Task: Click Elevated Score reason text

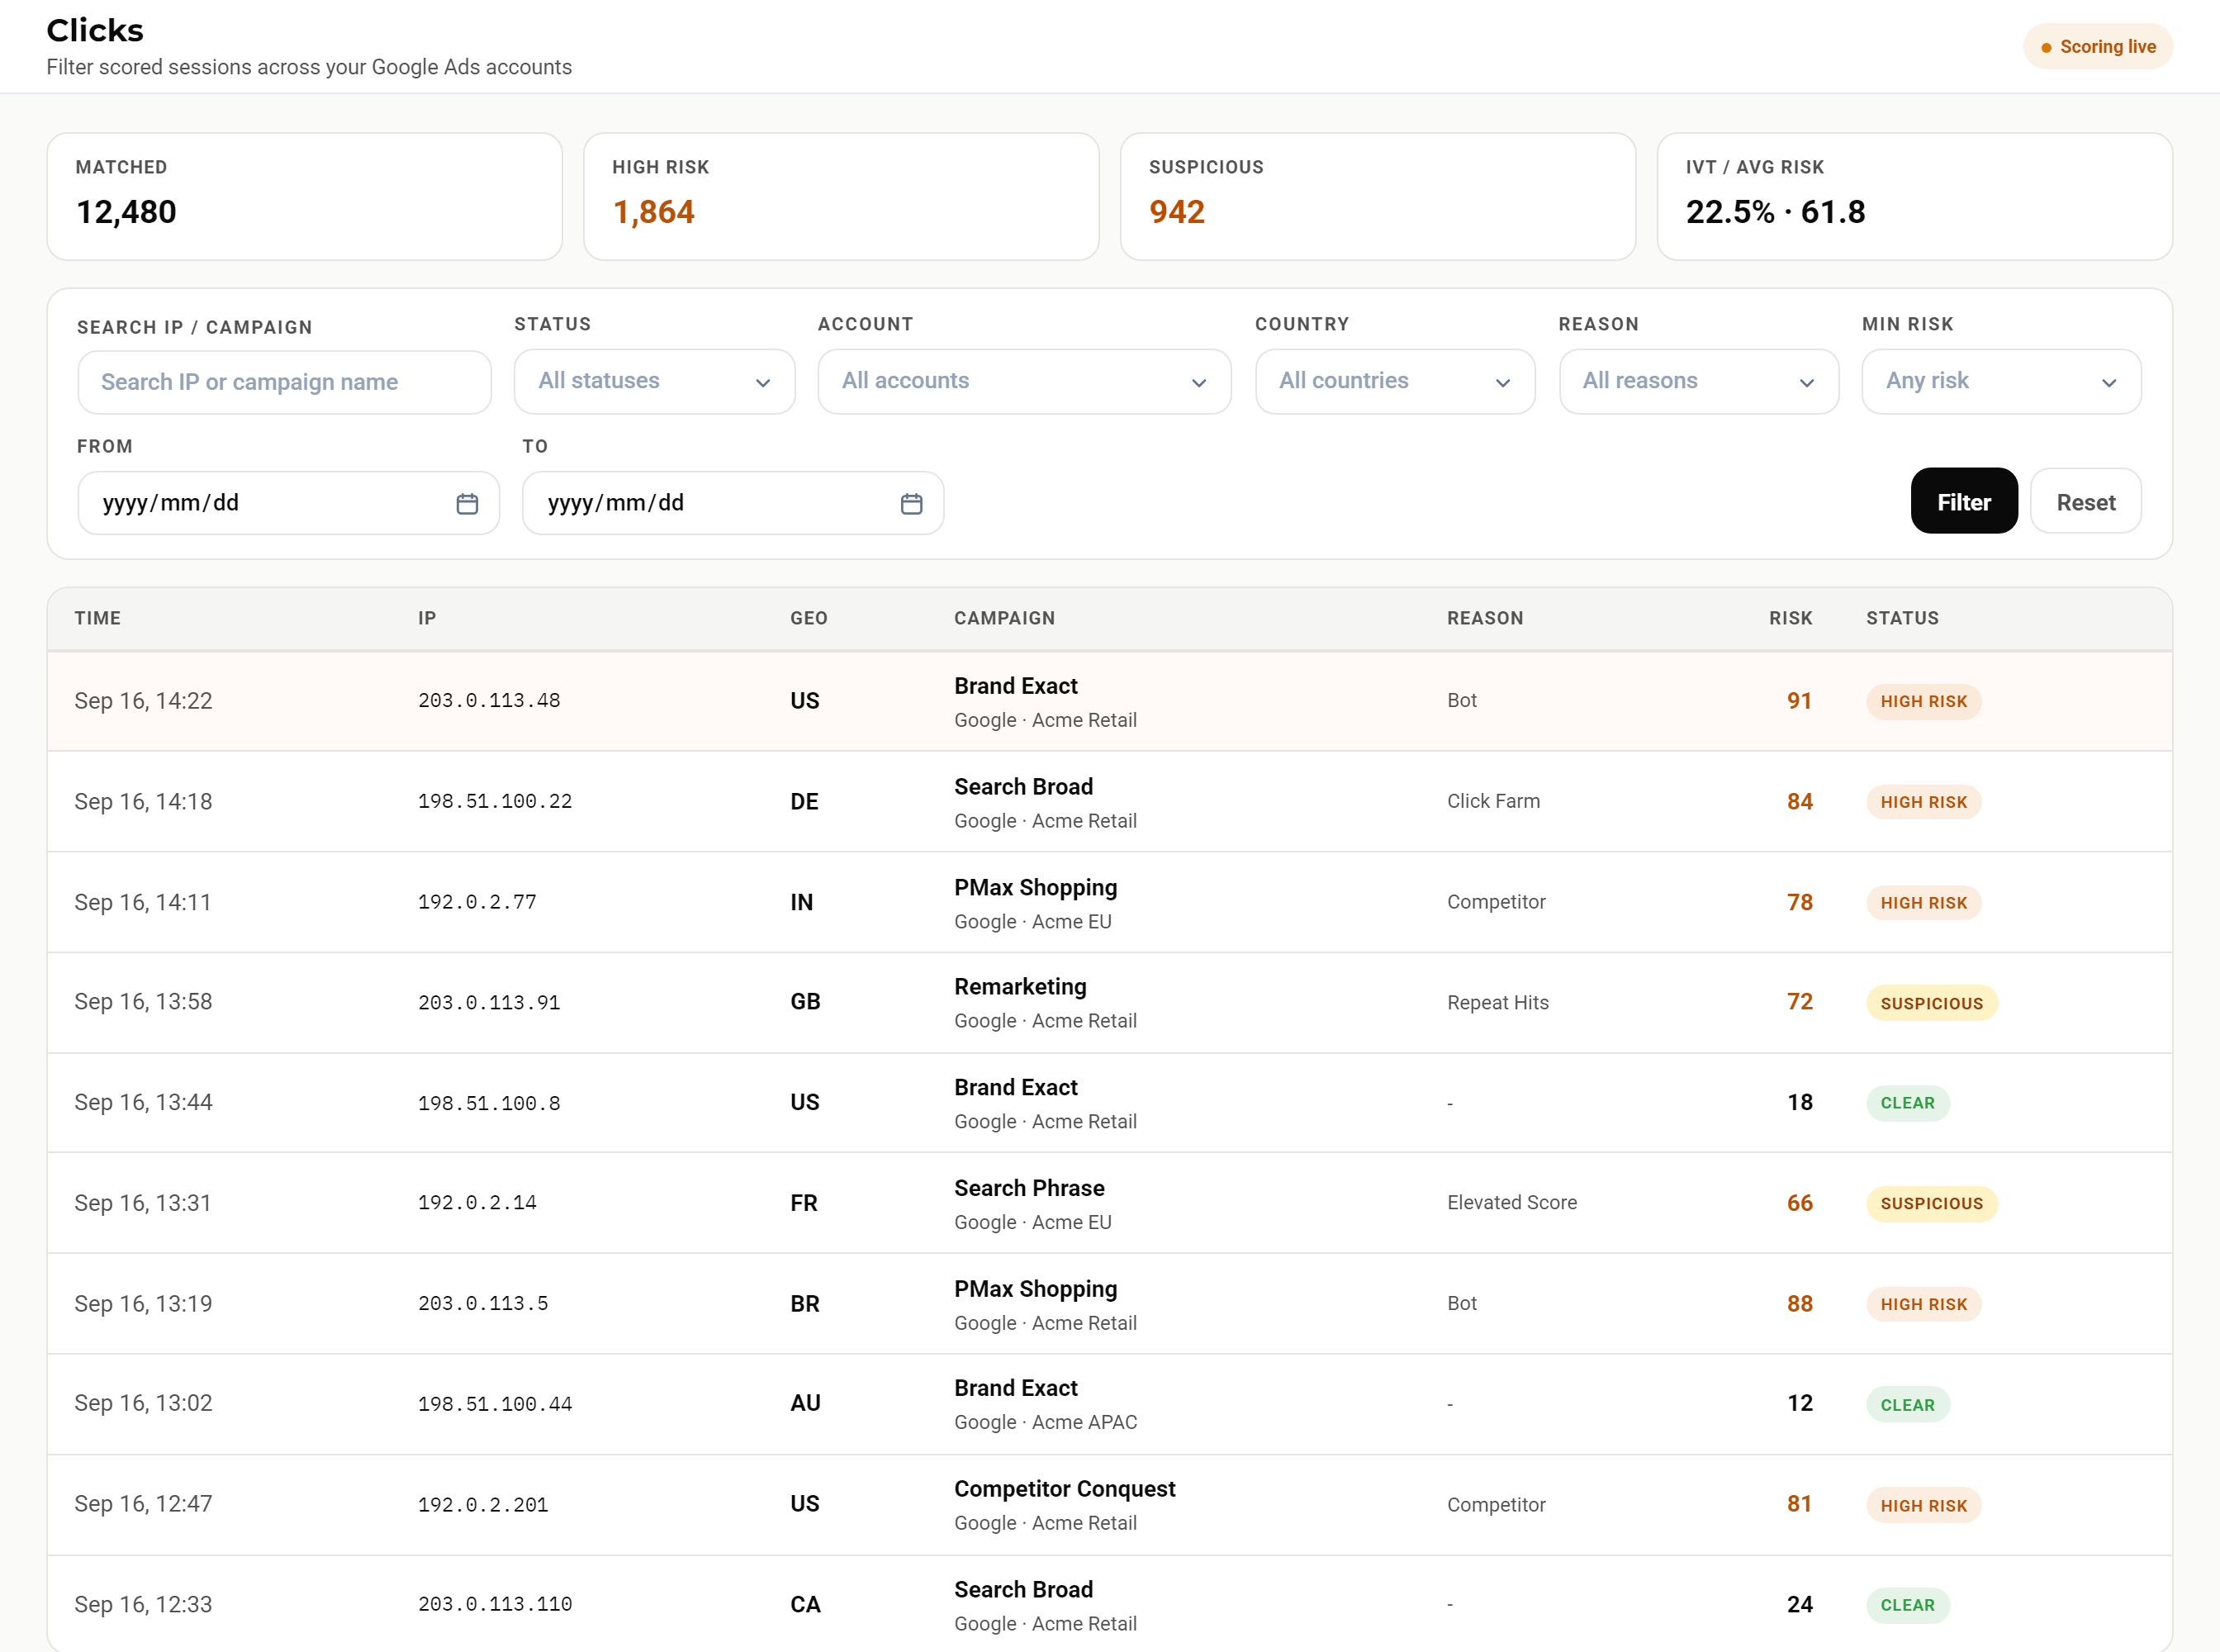Action: [x=1511, y=1203]
